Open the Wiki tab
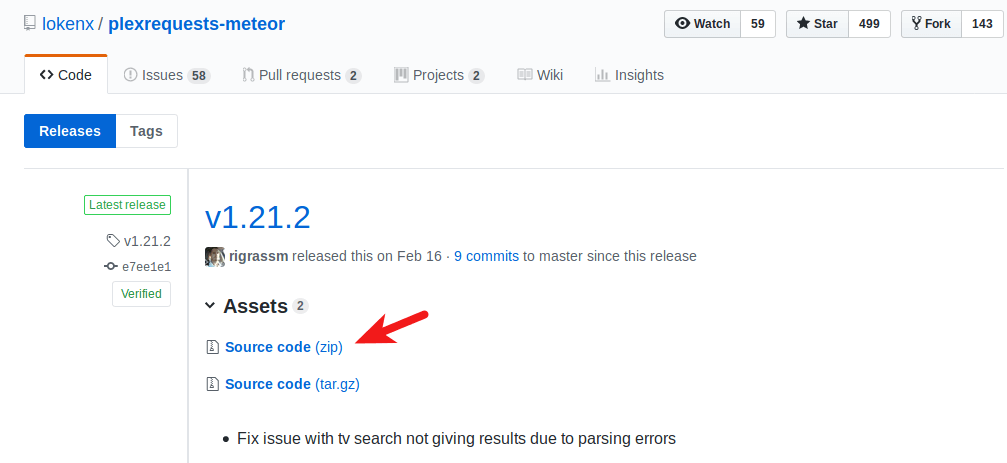The image size is (1007, 463). tap(540, 75)
